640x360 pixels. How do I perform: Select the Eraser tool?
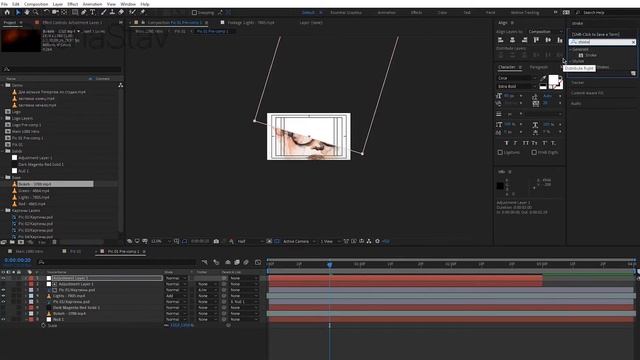(x=121, y=12)
